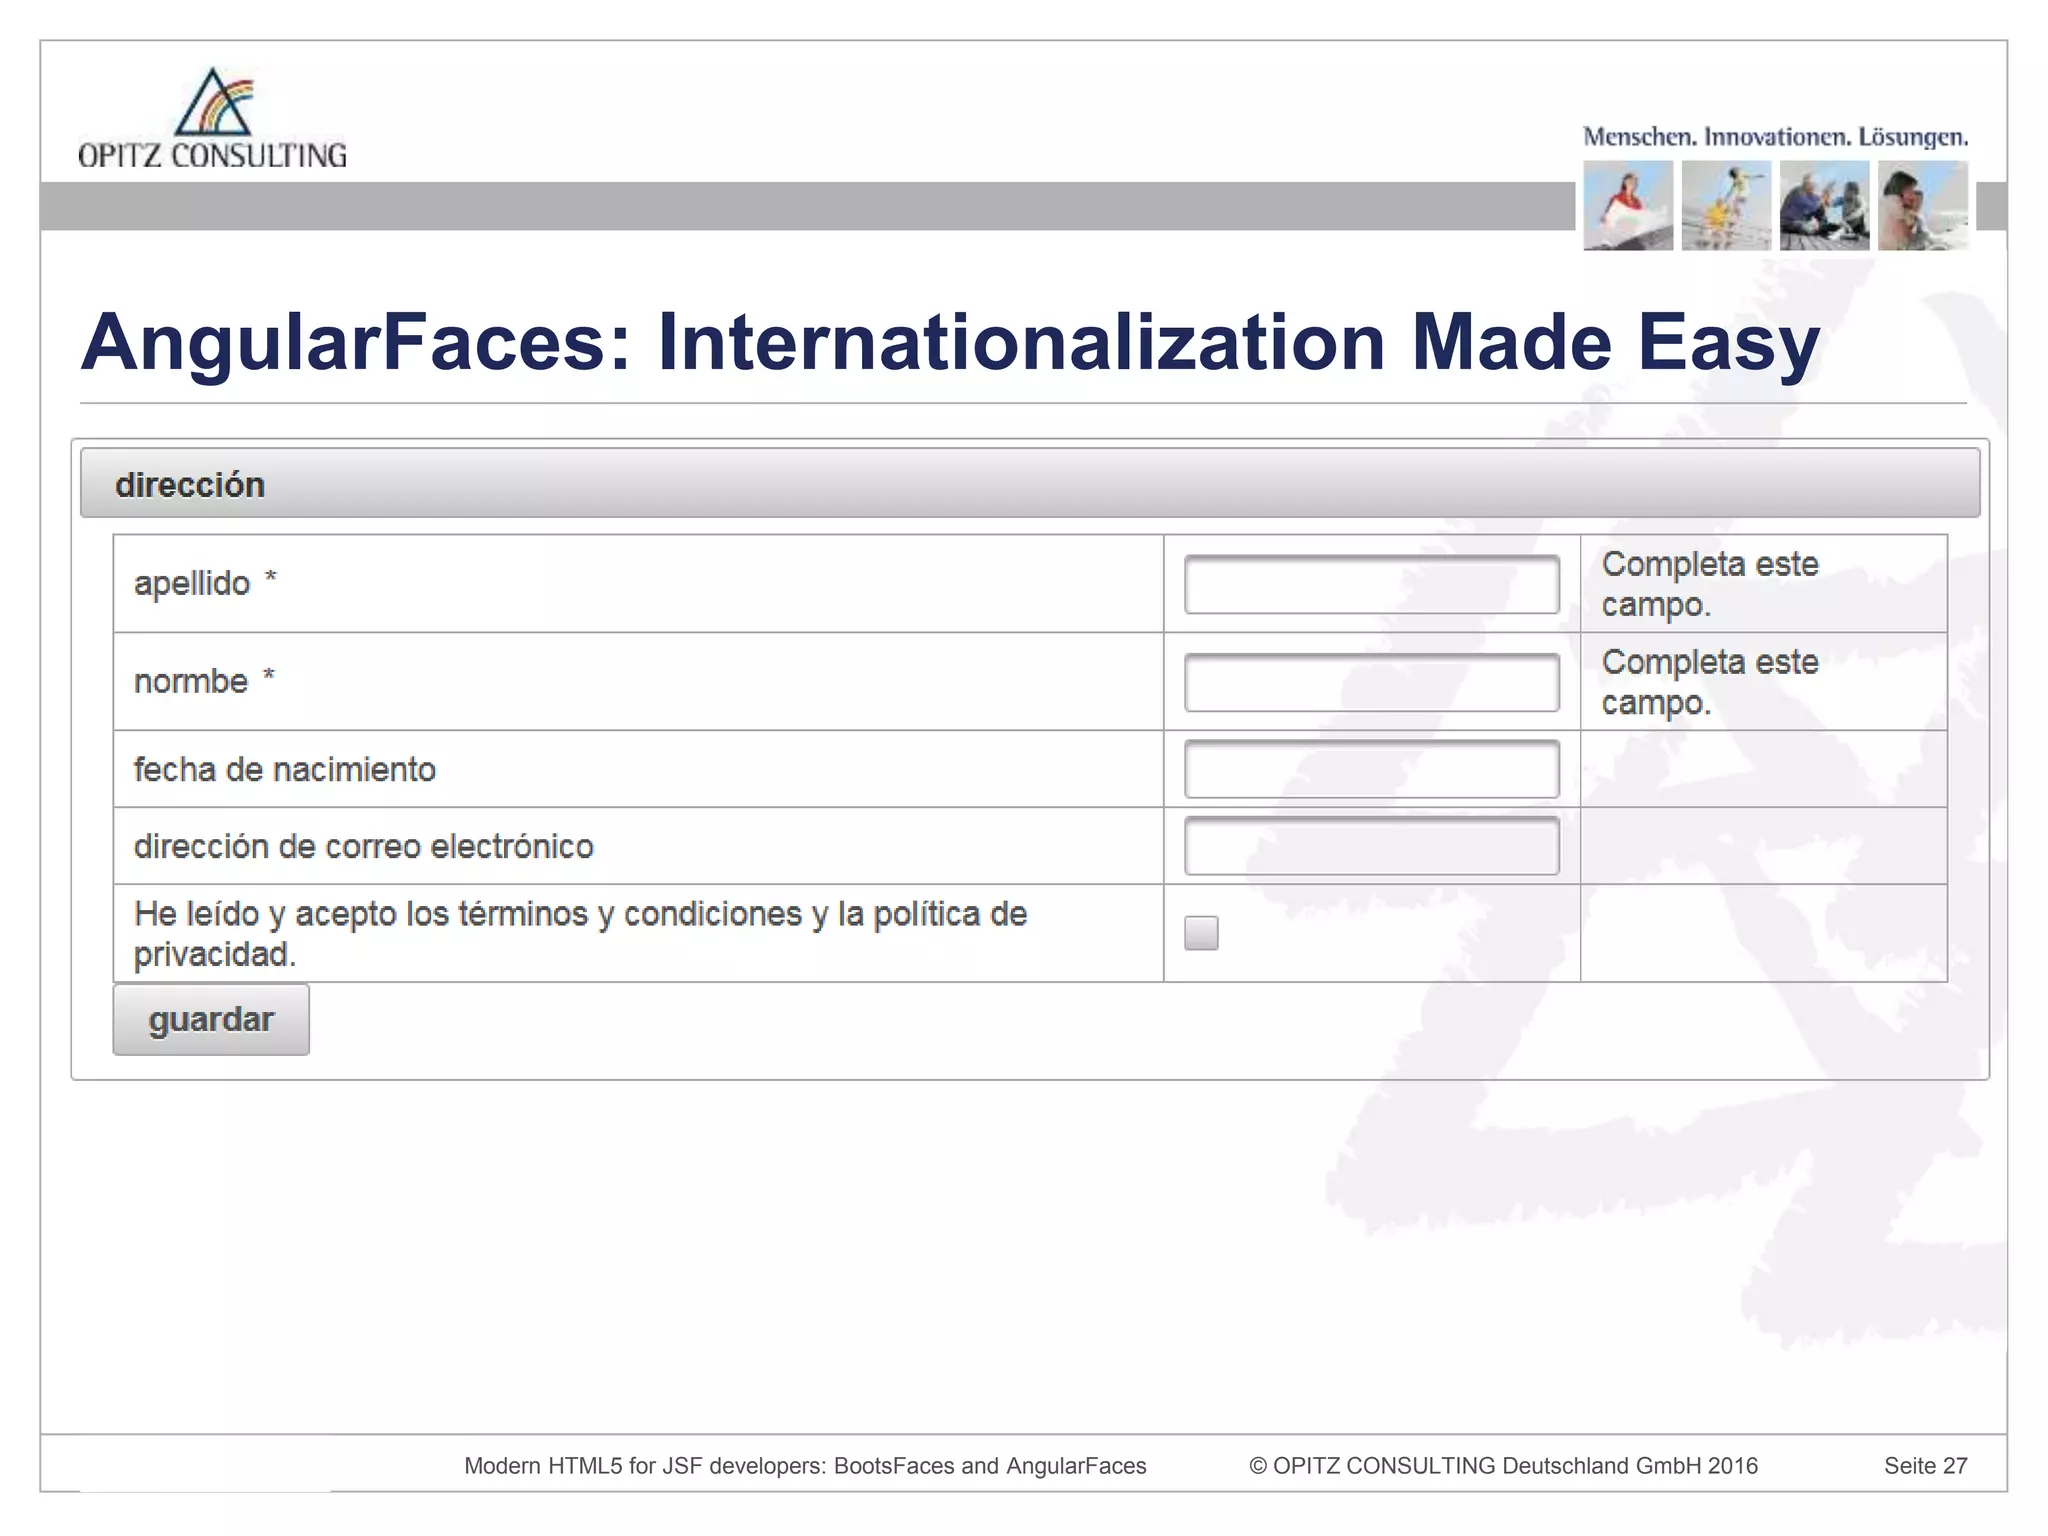Click the OPITZ CONSULTING logo
This screenshot has height=1536, width=2048.
click(x=212, y=118)
